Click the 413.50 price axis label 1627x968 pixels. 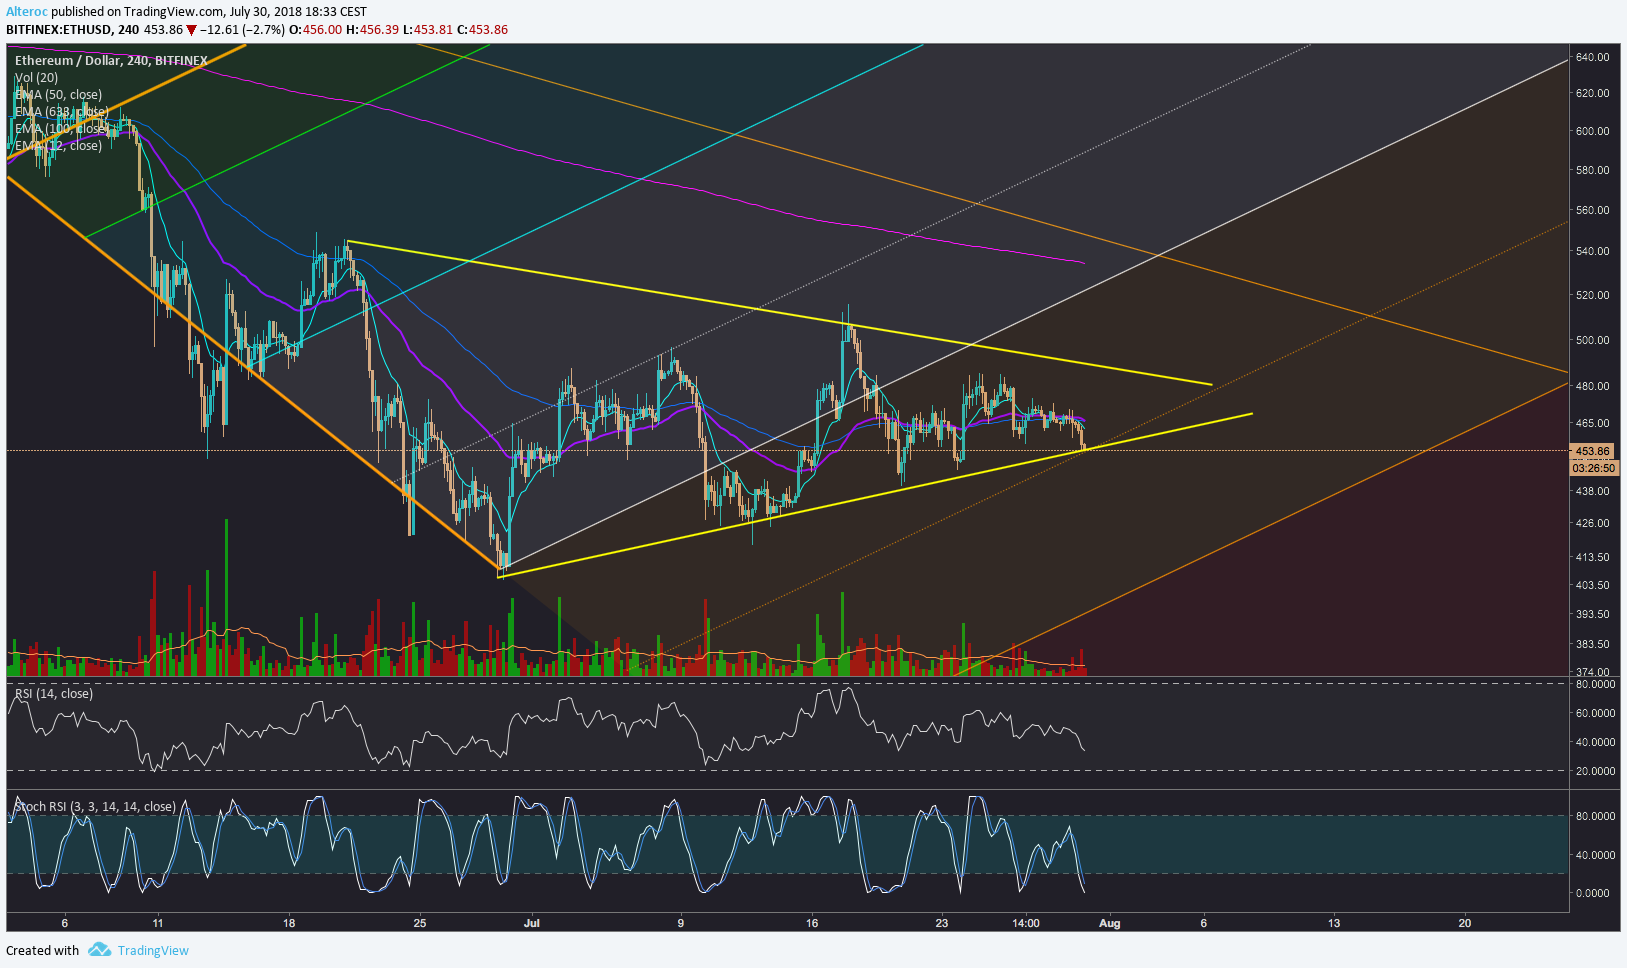pos(1592,557)
